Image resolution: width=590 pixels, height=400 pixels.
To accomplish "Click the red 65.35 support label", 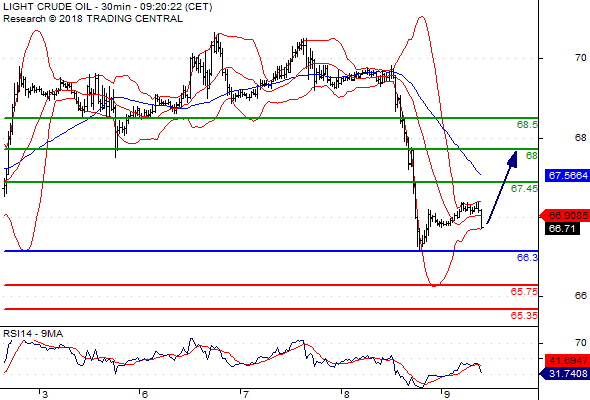I will tap(524, 315).
